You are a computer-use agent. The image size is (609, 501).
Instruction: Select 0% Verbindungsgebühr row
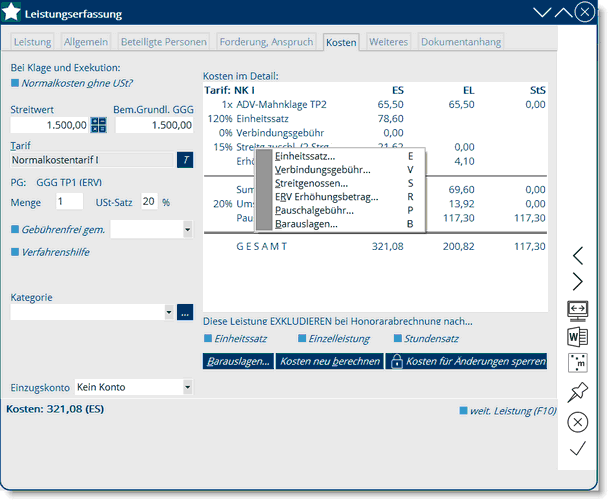(x=375, y=133)
